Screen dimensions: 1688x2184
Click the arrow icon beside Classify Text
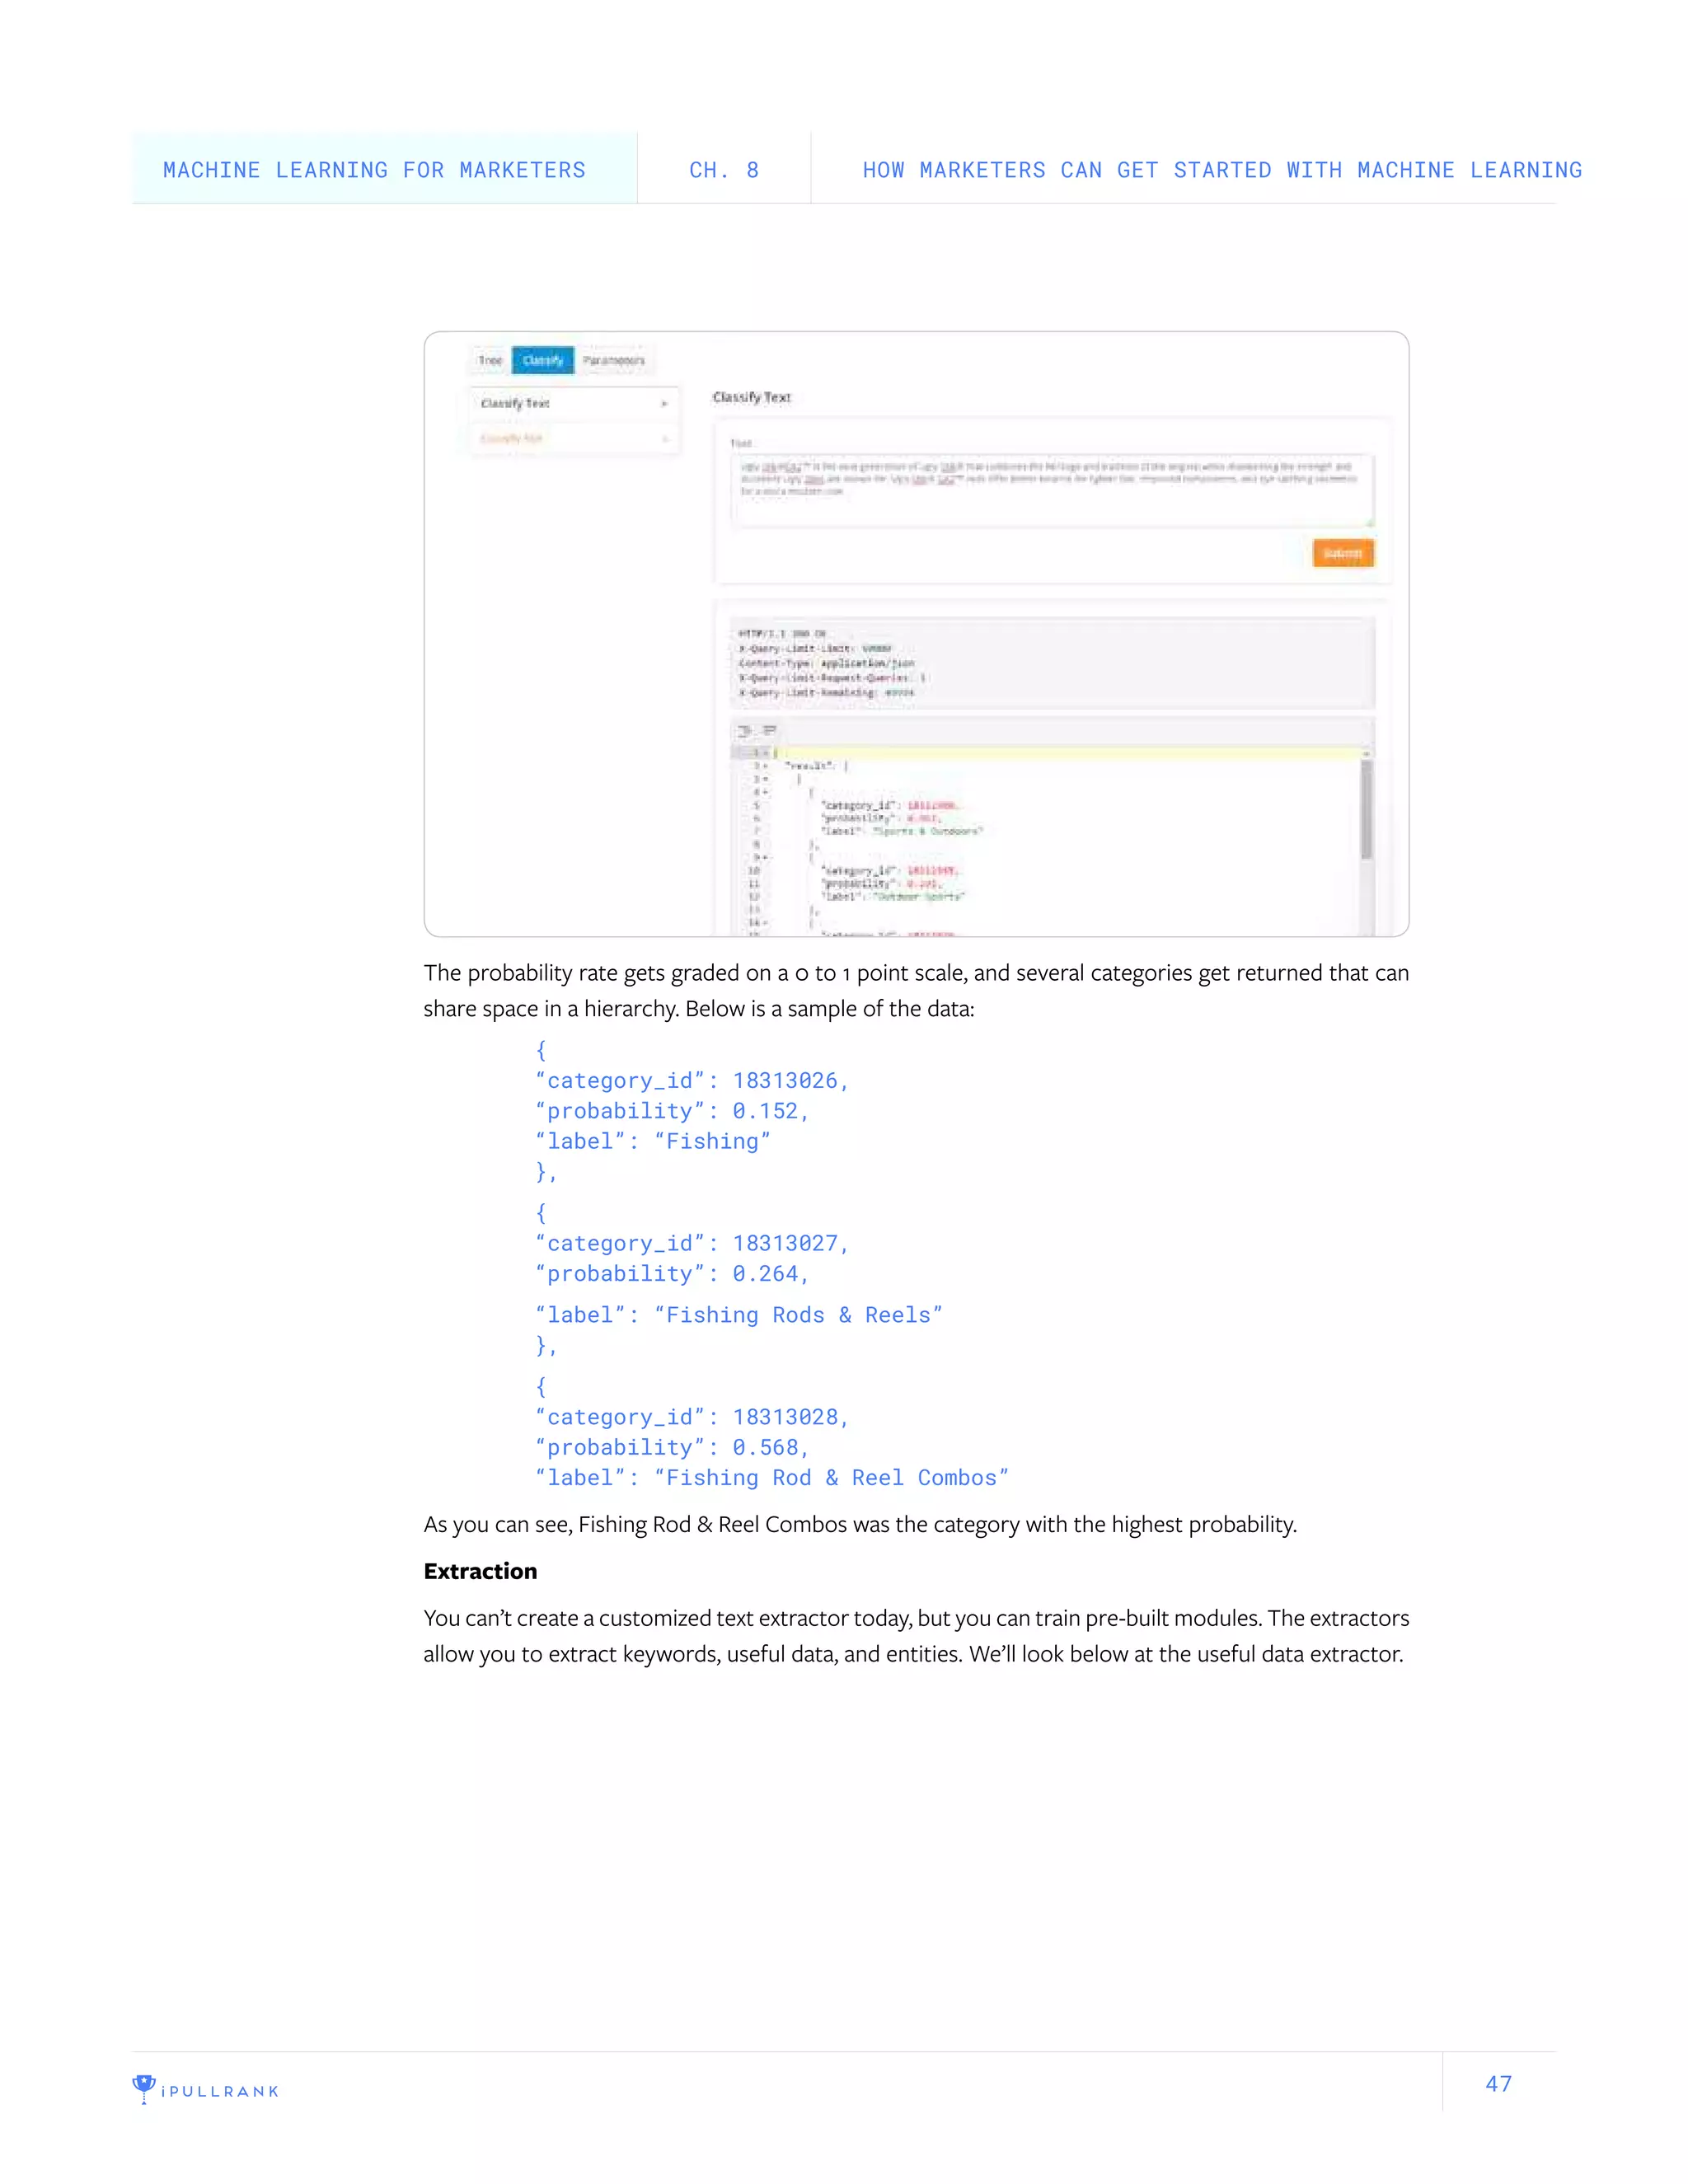664,404
